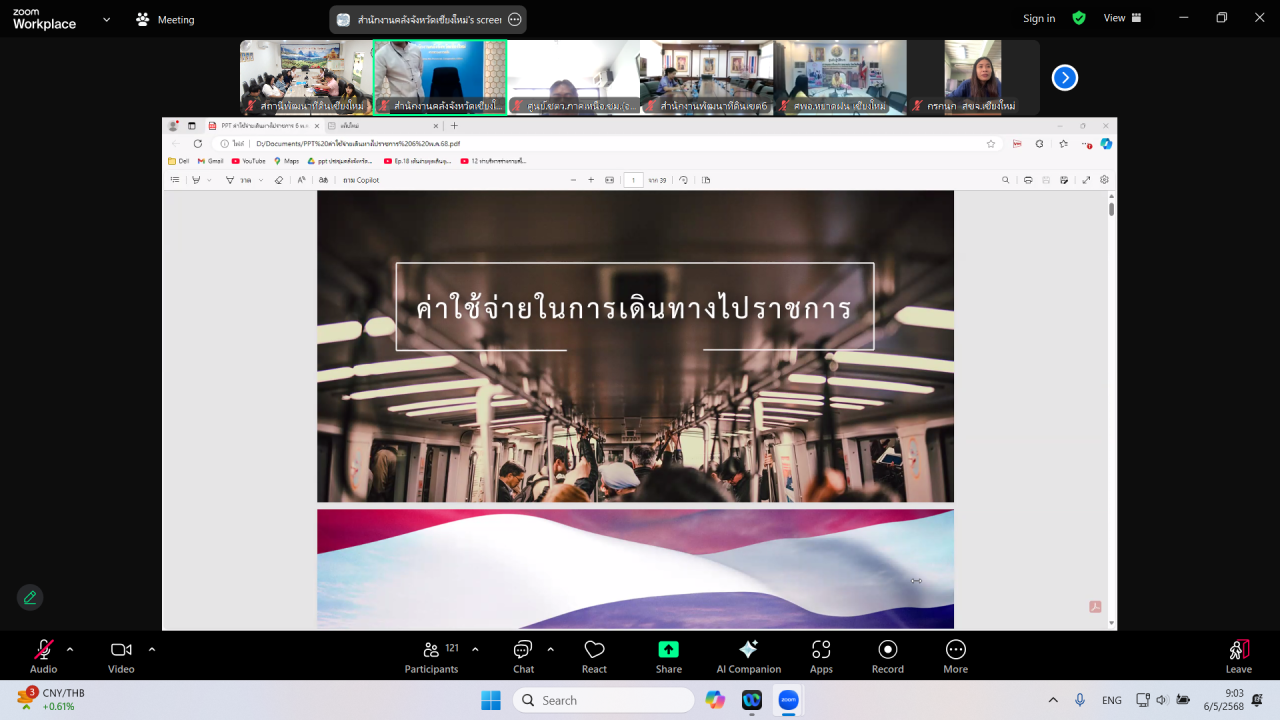Open the Participants panel
Viewport: 1280px width, 720px height.
pyautogui.click(x=431, y=656)
